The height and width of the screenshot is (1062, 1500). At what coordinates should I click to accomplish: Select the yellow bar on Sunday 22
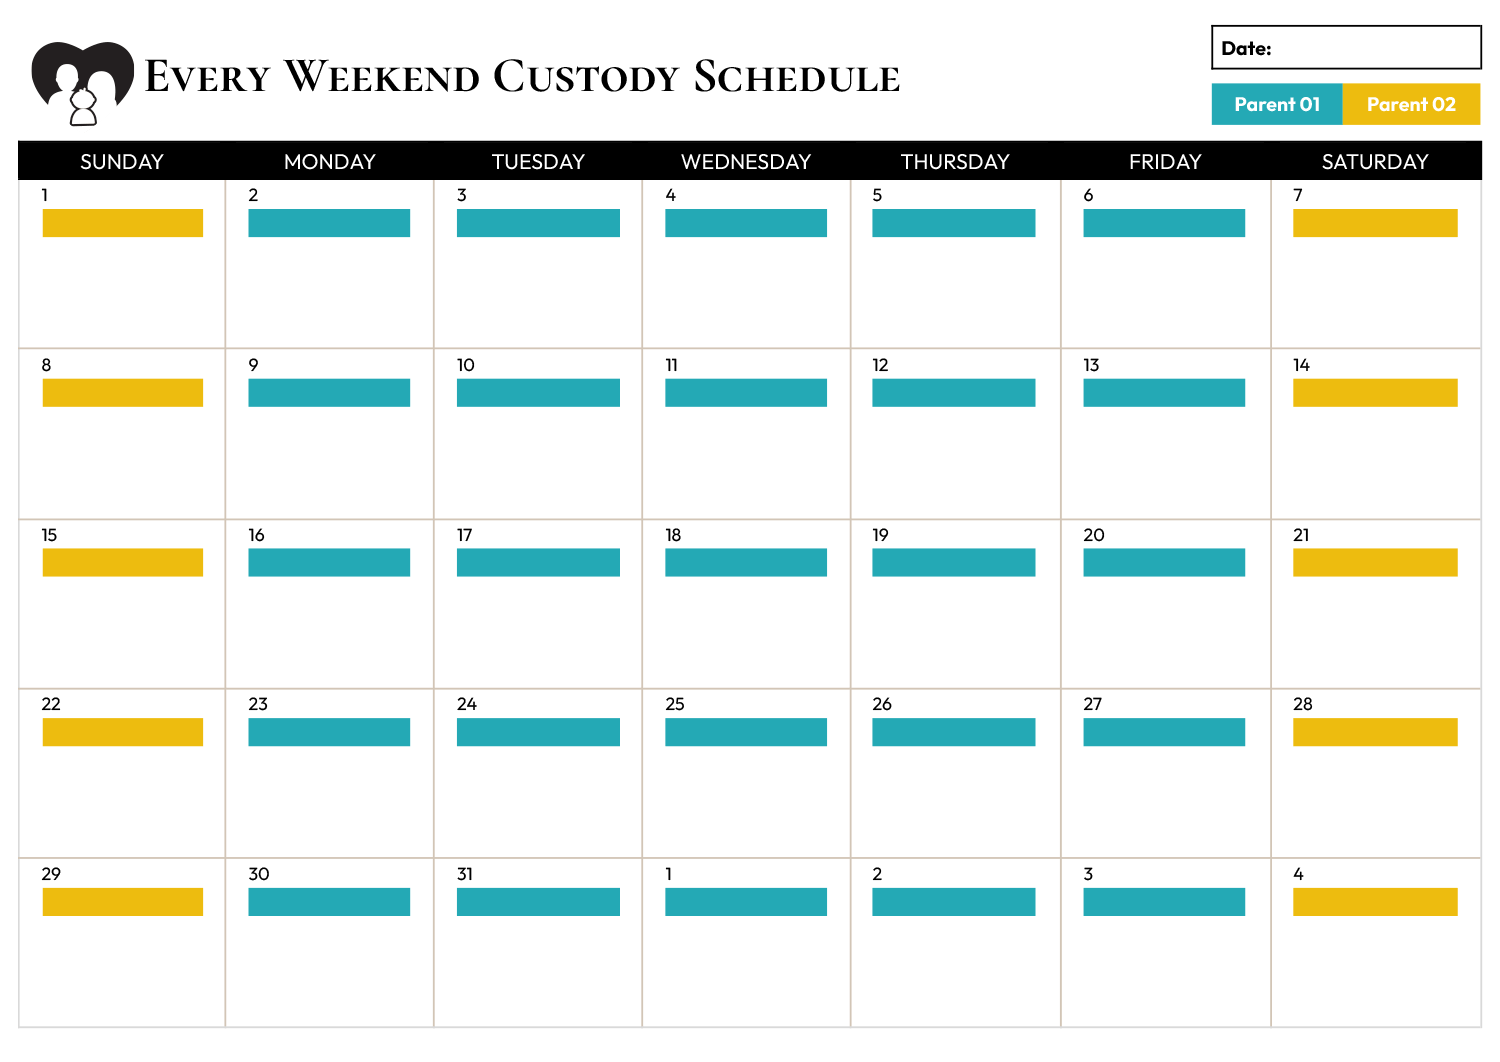coord(123,732)
